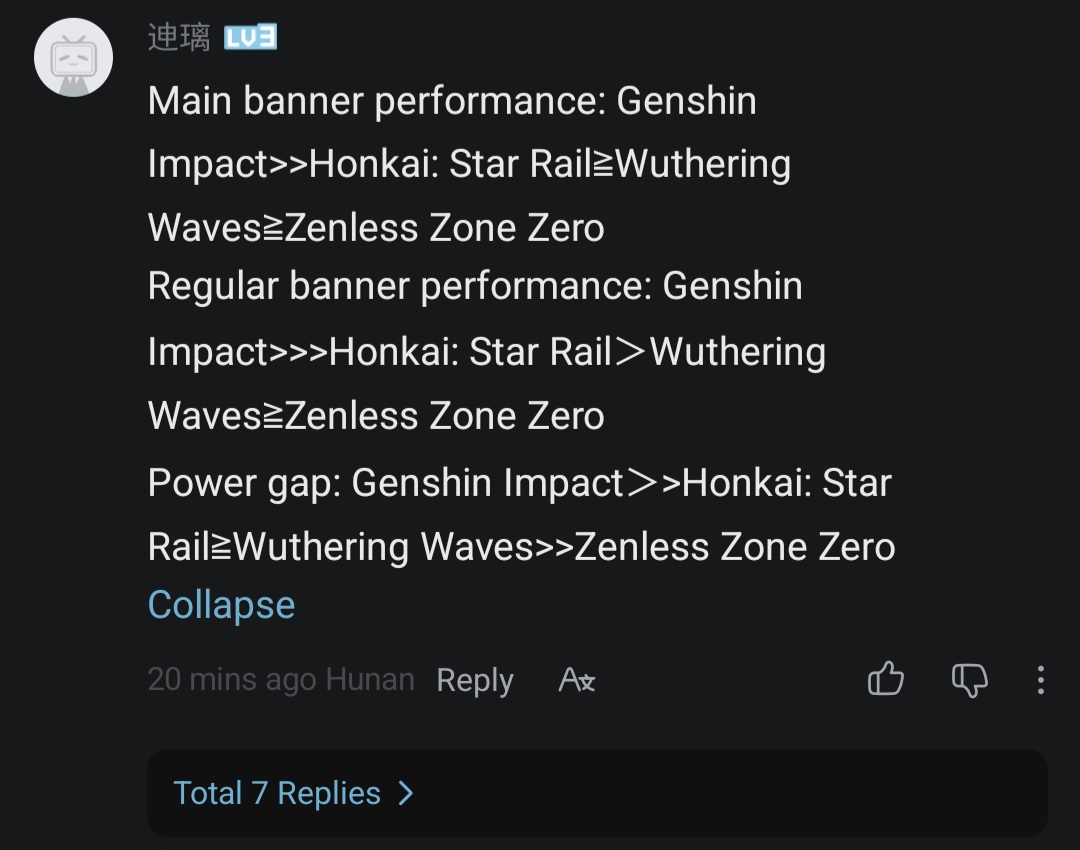Select the Main banner performance line
Viewport: 1080px width, 850px height.
pyautogui.click(x=452, y=101)
